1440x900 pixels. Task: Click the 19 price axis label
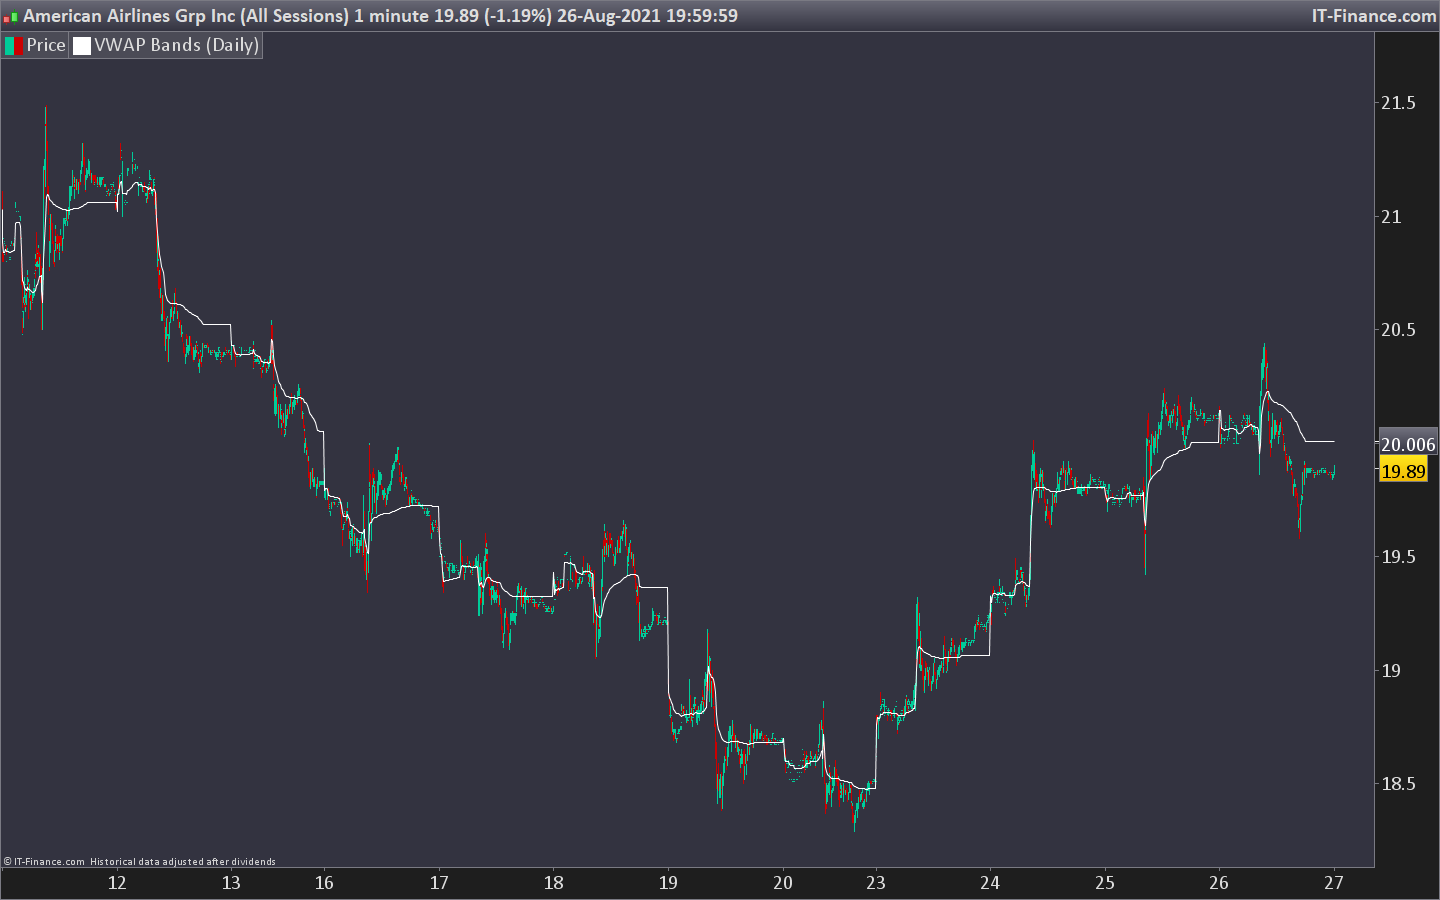click(1391, 671)
